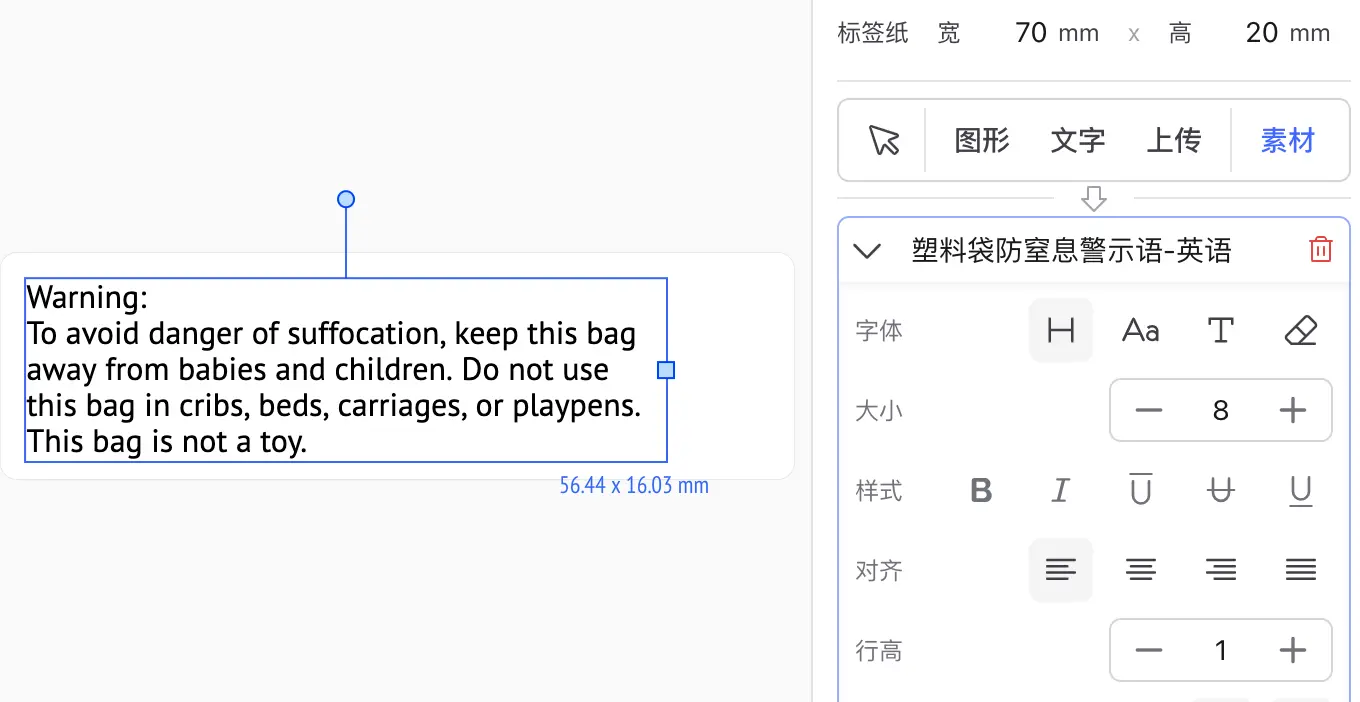Toggle italic text style
The width and height of the screenshot is (1360, 702).
click(1060, 491)
